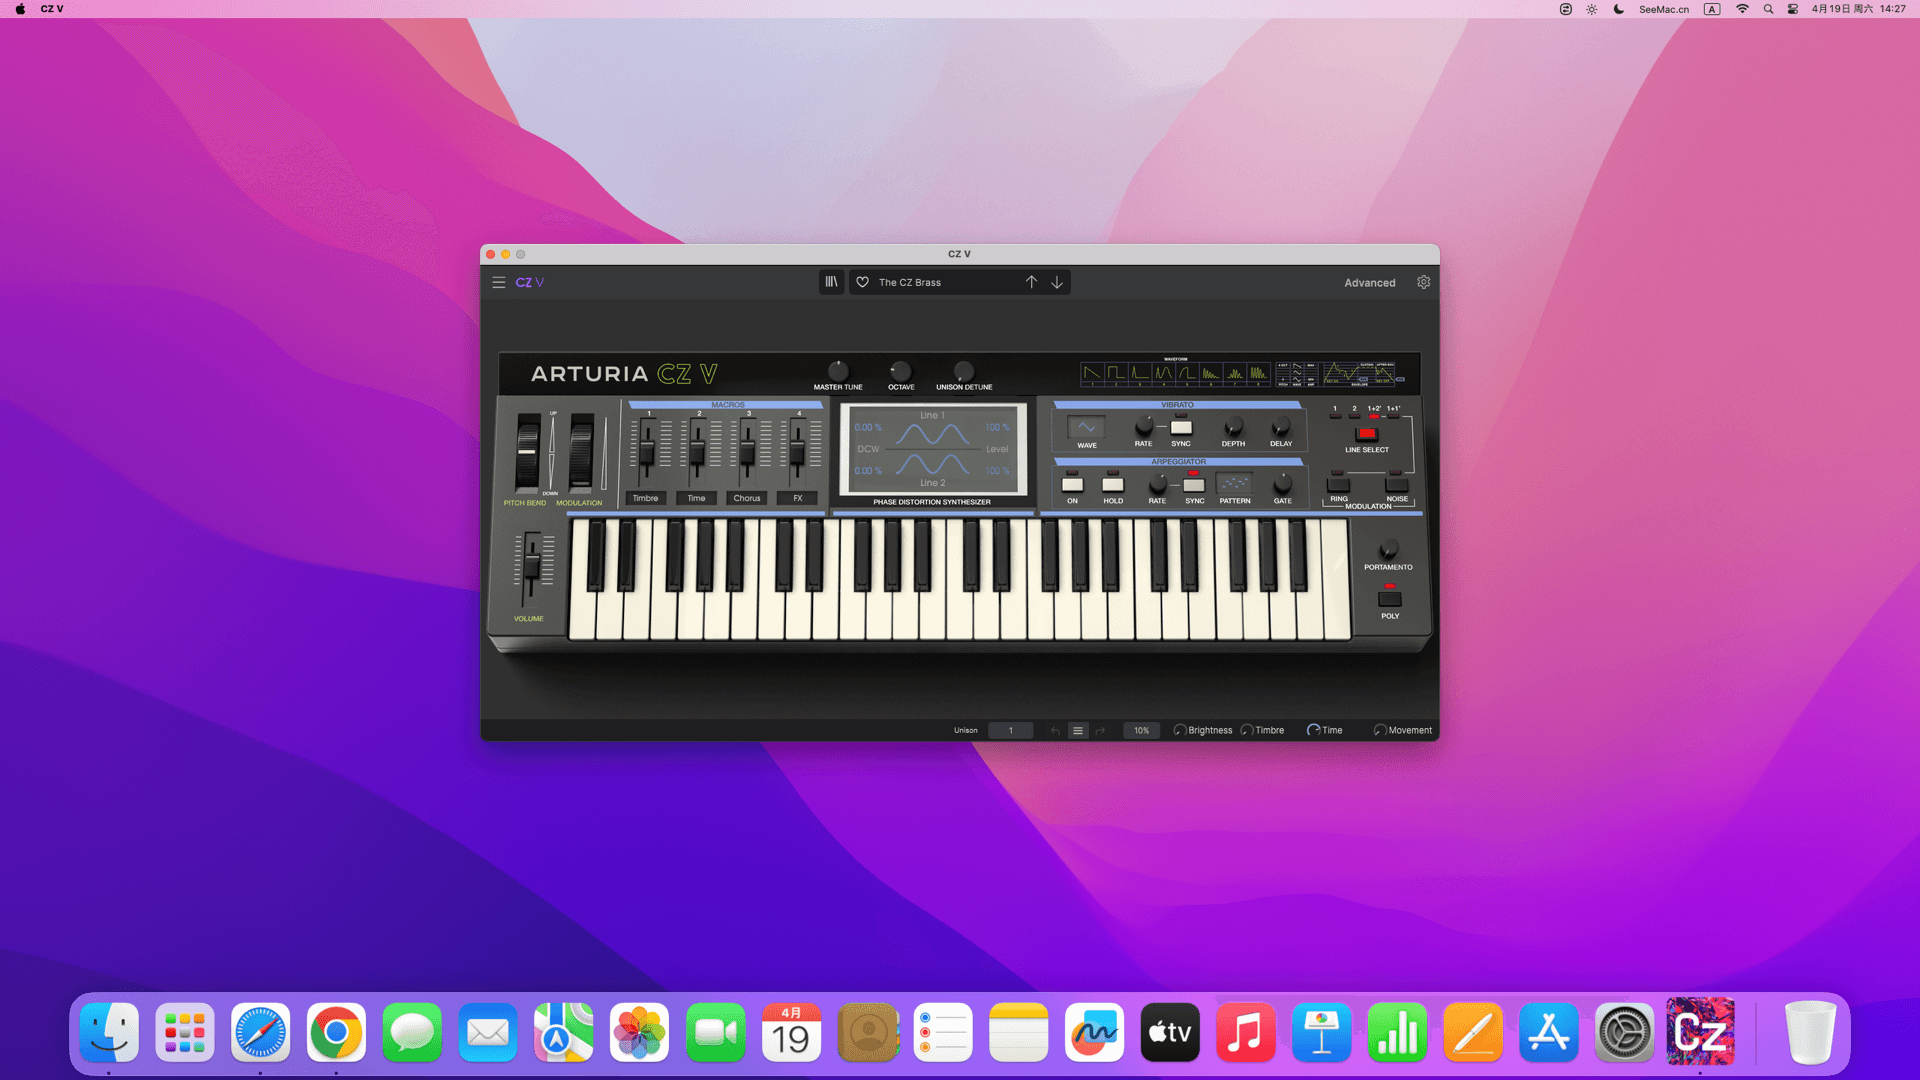
Task: Open the arpeggiator PATTERN selector
Action: pyautogui.click(x=1234, y=484)
